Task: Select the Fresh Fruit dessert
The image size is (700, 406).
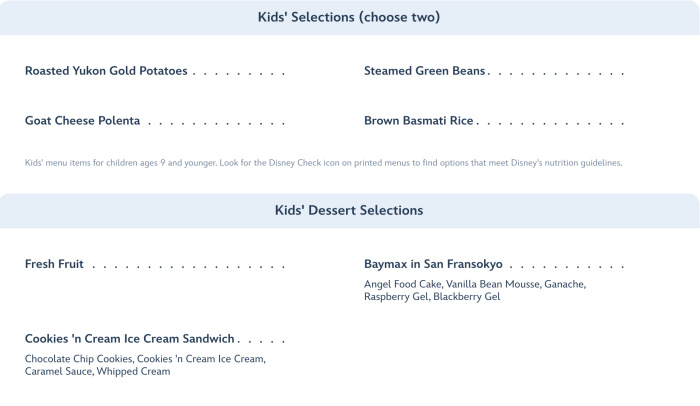Action: [x=54, y=265]
